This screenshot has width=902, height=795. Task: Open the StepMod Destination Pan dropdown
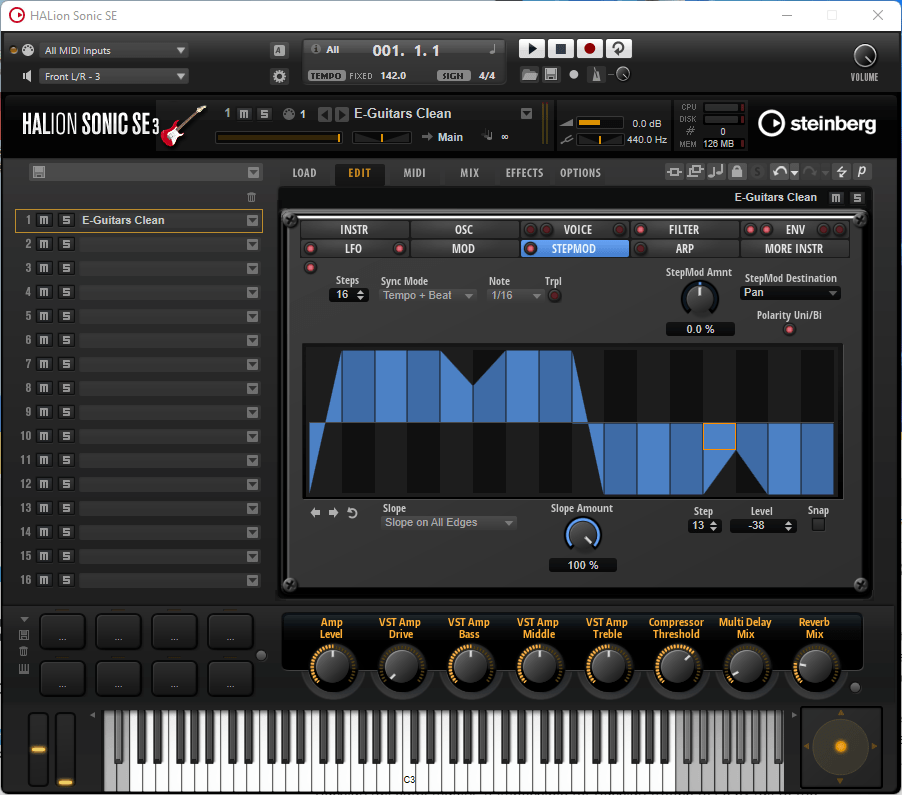tap(790, 293)
